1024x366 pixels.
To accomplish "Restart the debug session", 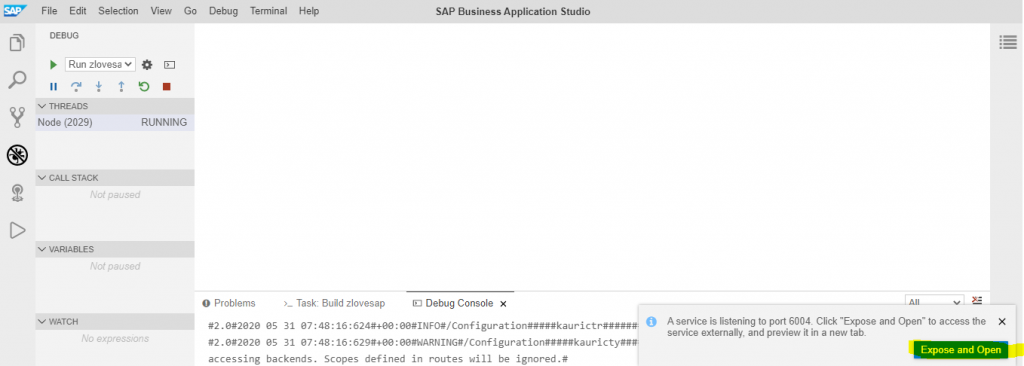I will tap(144, 86).
